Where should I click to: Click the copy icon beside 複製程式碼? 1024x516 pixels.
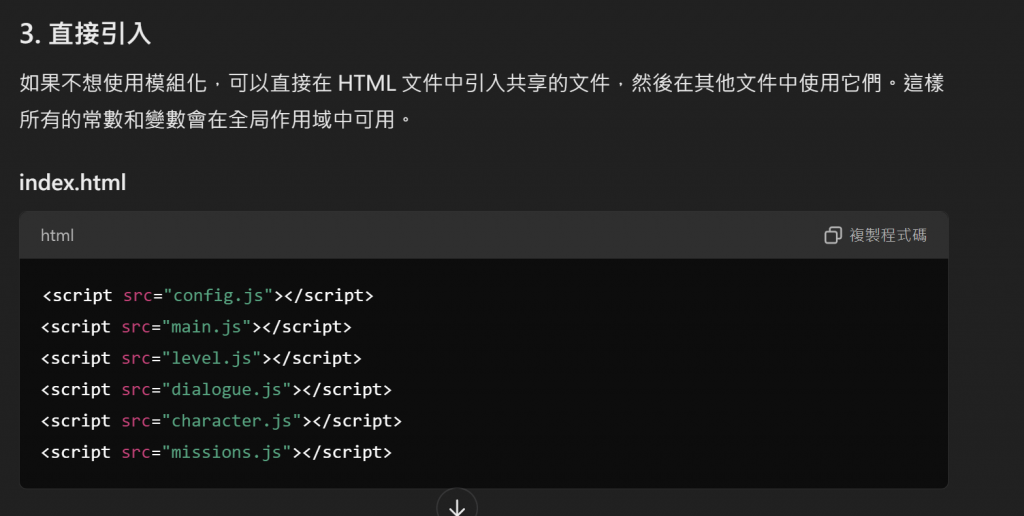[x=833, y=235]
